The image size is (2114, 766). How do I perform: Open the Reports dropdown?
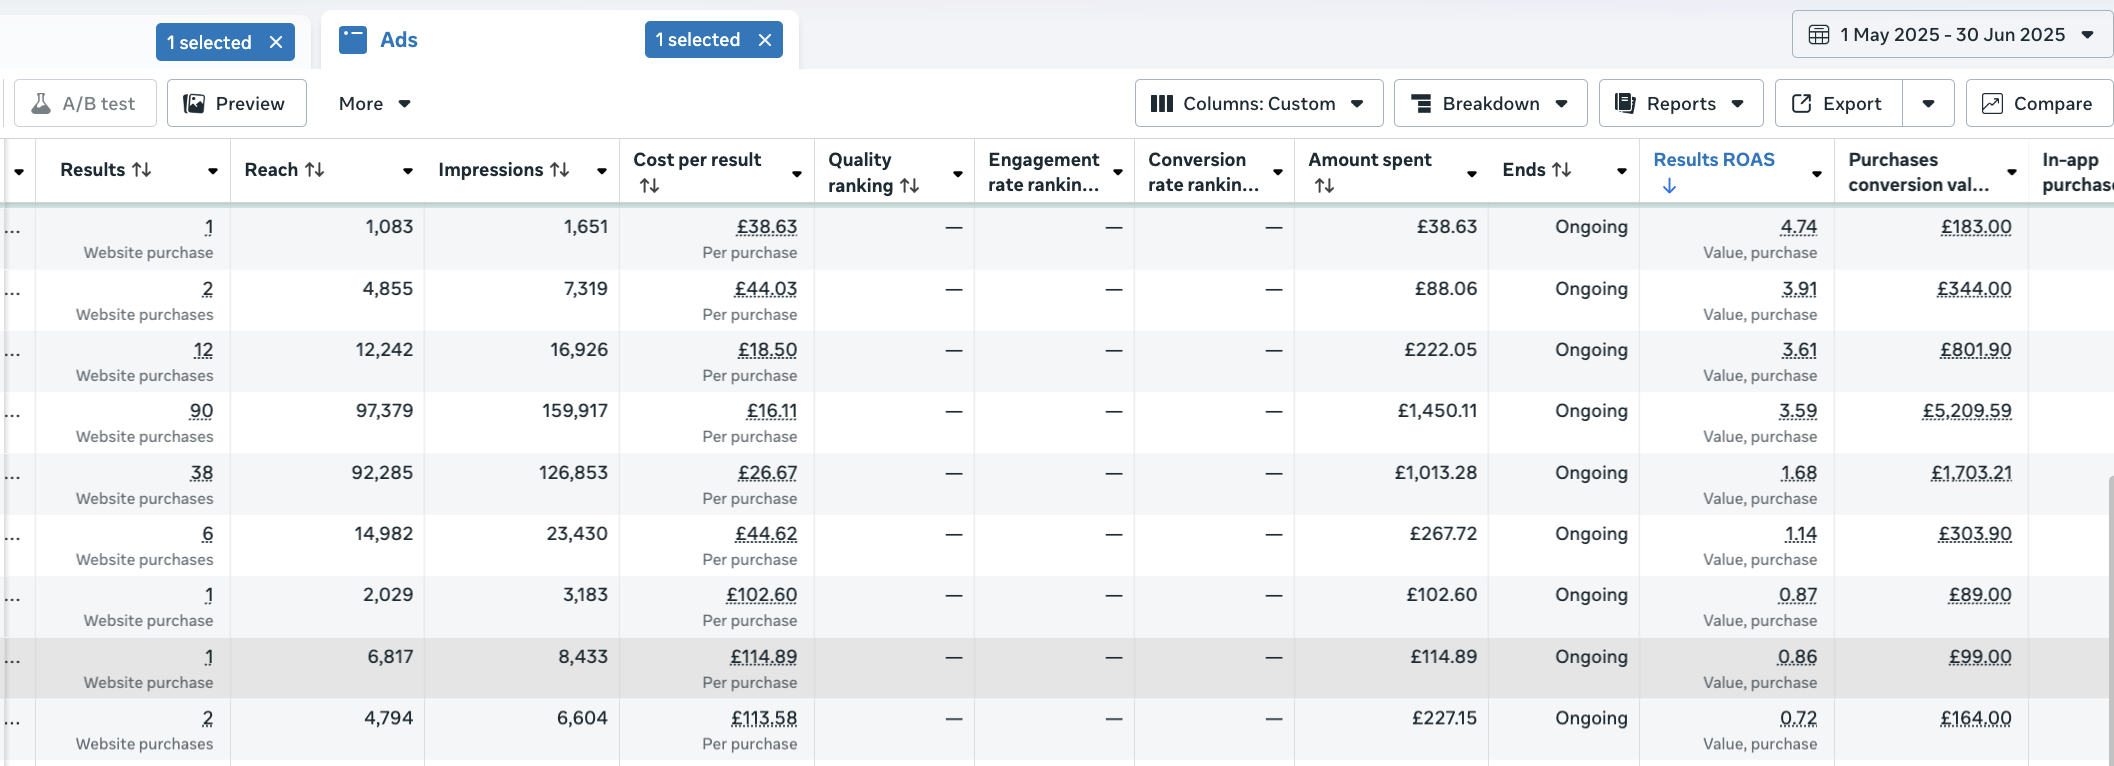pyautogui.click(x=1681, y=103)
